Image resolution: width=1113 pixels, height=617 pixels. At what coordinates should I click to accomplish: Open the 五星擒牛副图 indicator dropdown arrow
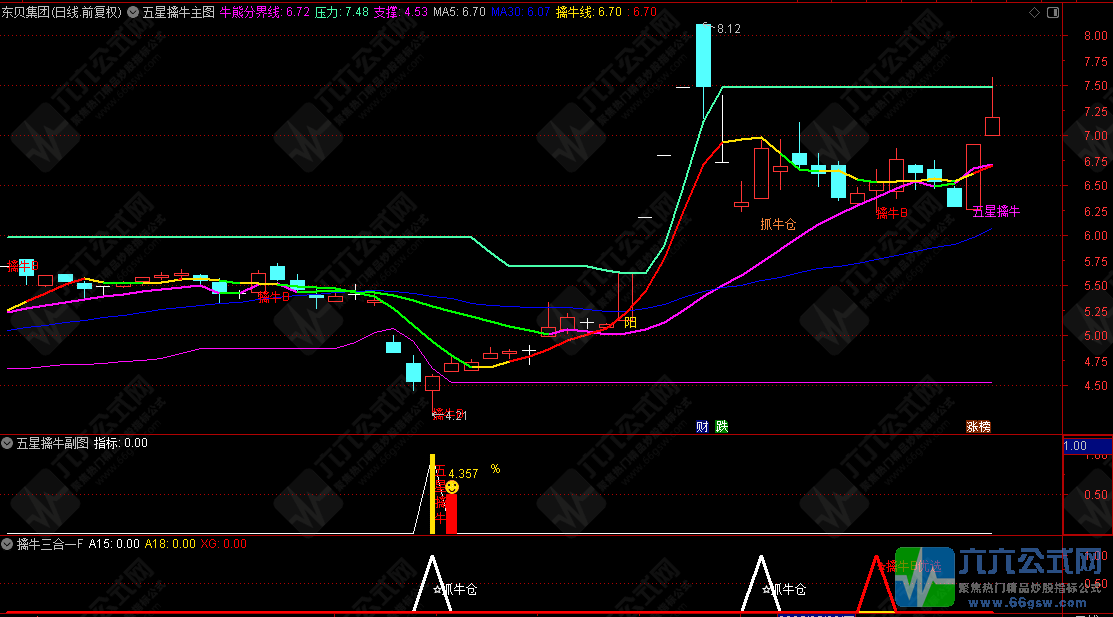pyautogui.click(x=8, y=442)
